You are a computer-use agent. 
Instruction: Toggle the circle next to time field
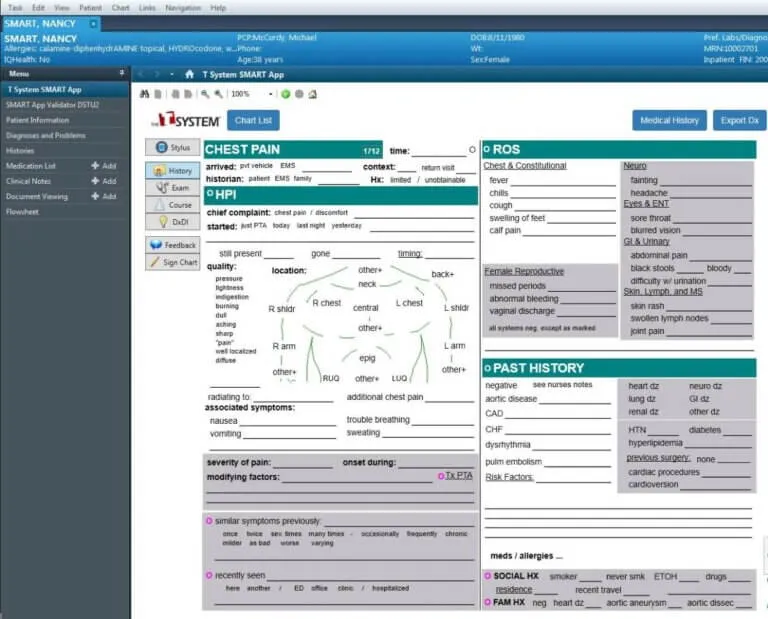click(472, 150)
